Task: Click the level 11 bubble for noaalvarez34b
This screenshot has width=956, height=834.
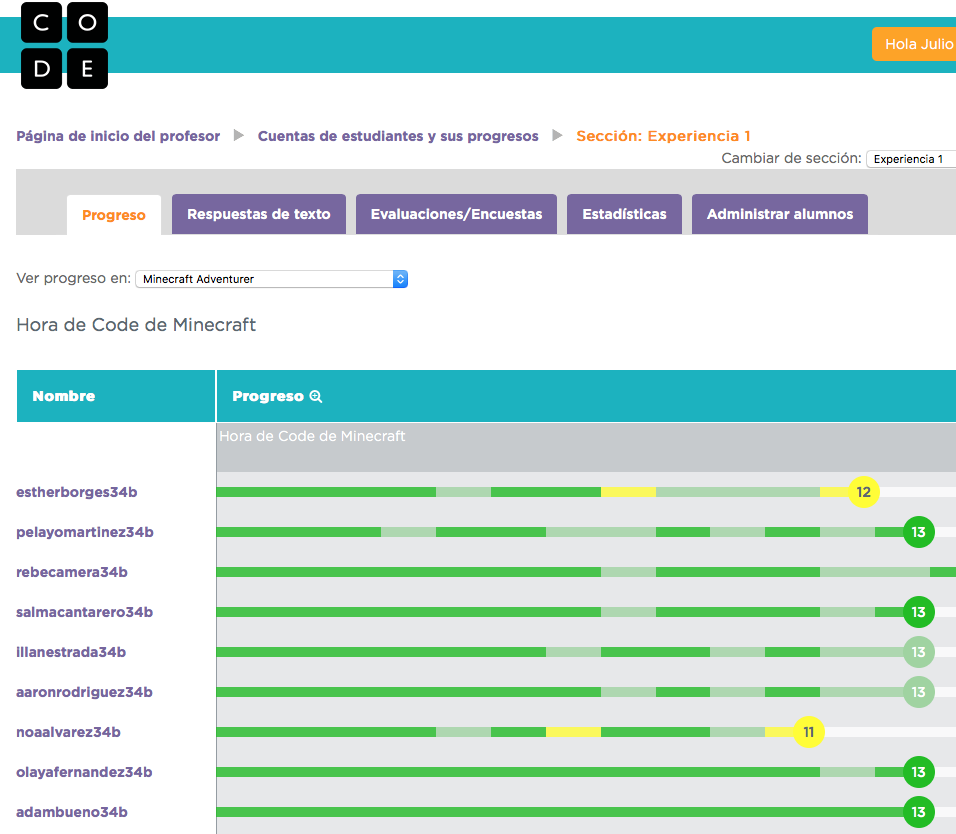Action: [x=808, y=732]
